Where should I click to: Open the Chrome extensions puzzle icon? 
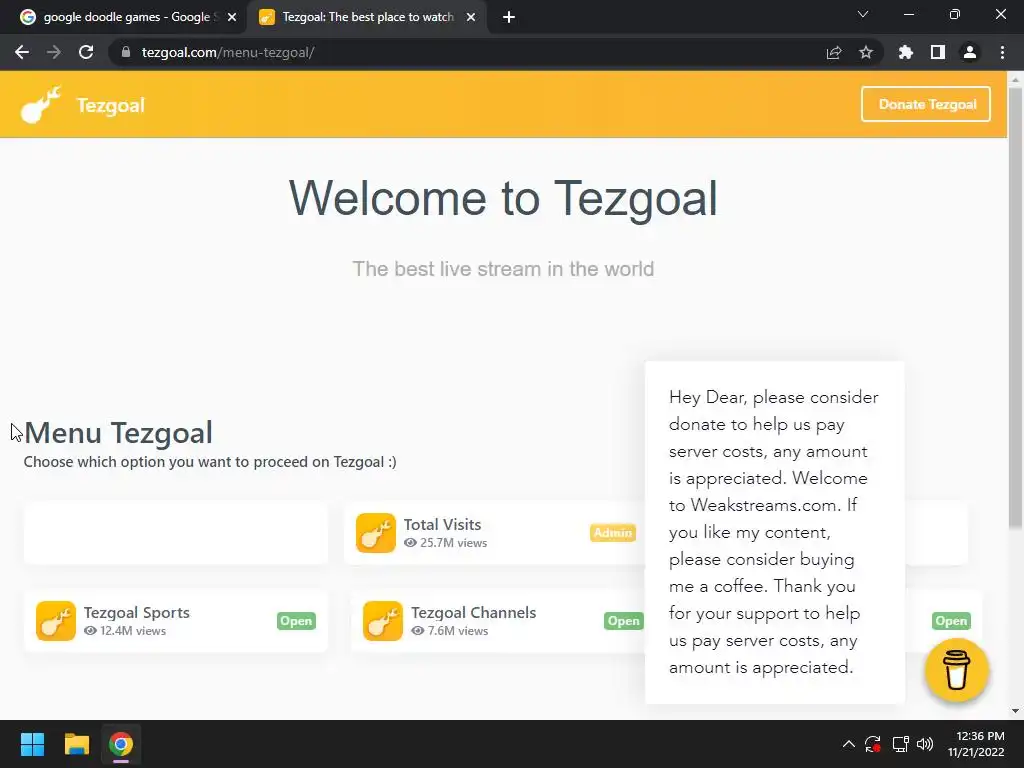(906, 52)
